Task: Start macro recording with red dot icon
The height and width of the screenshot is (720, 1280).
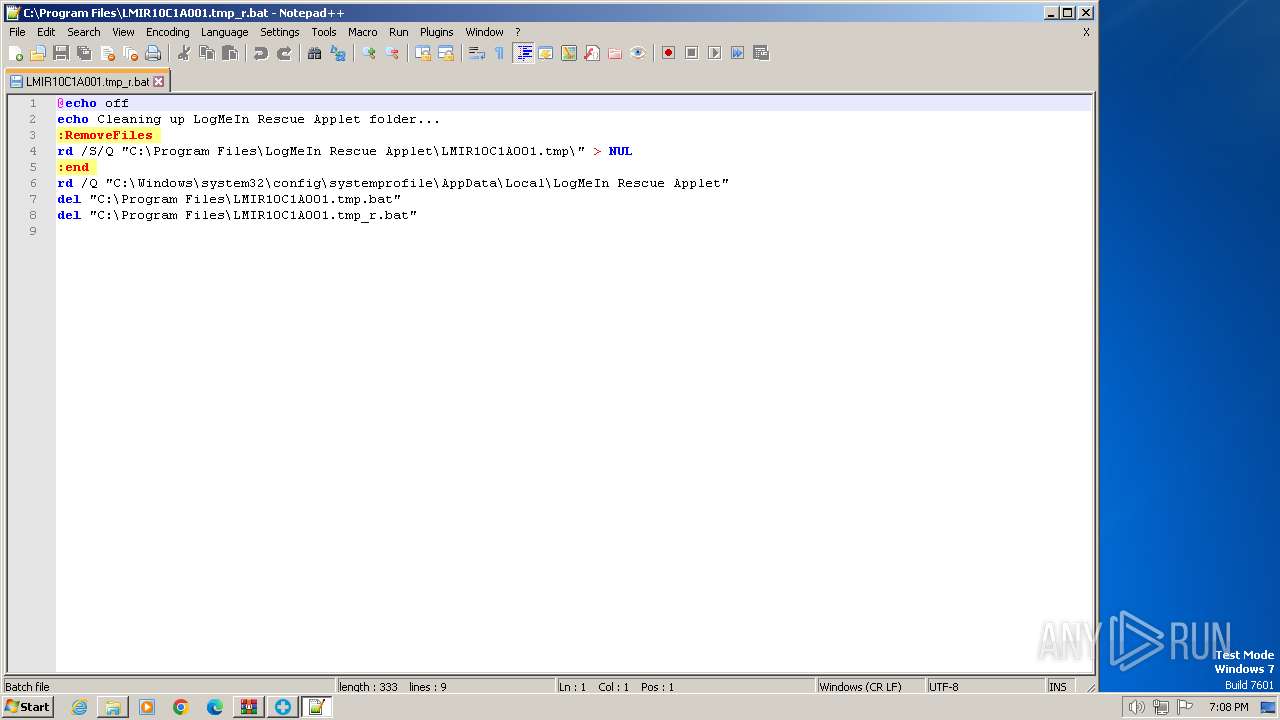Action: tap(669, 53)
